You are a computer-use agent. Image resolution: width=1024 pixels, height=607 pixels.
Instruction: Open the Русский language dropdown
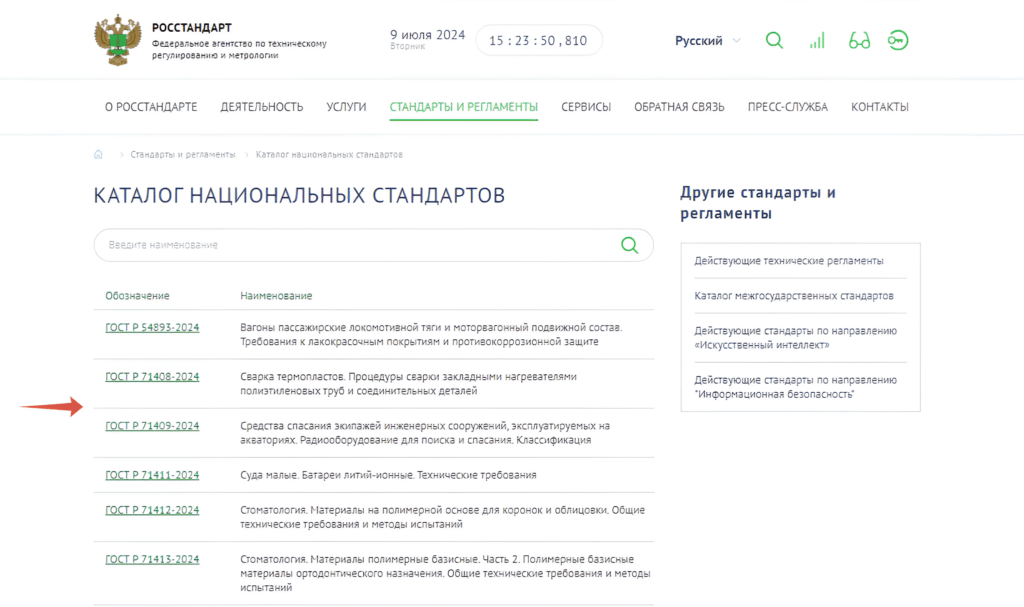tap(708, 41)
